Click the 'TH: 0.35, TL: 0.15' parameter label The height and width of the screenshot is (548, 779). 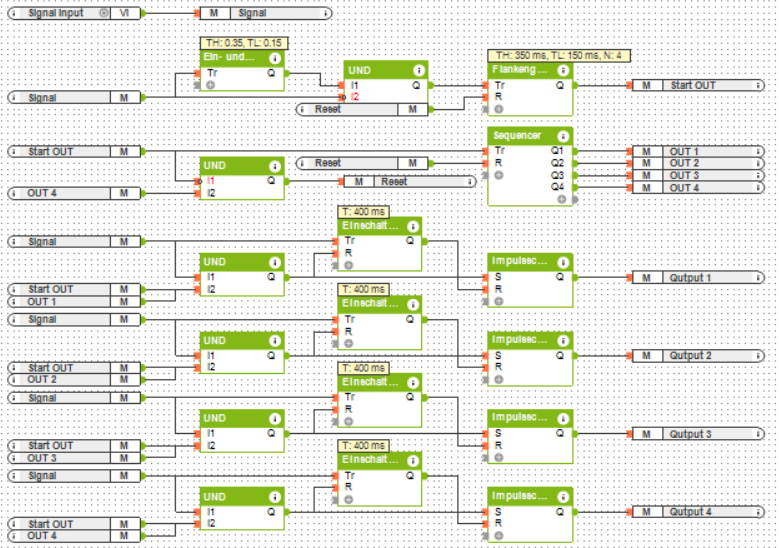coord(244,43)
